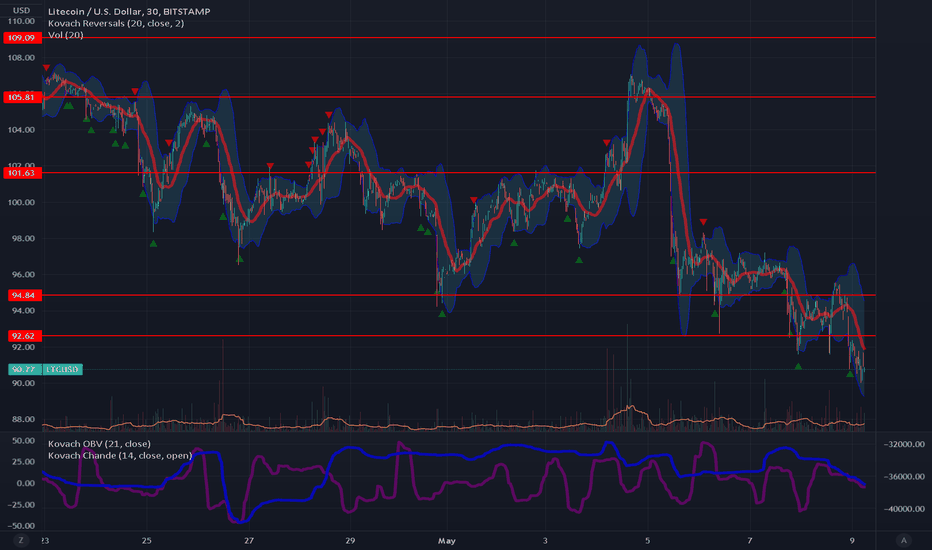Click the -40000.00 OBV scale value

(x=904, y=508)
